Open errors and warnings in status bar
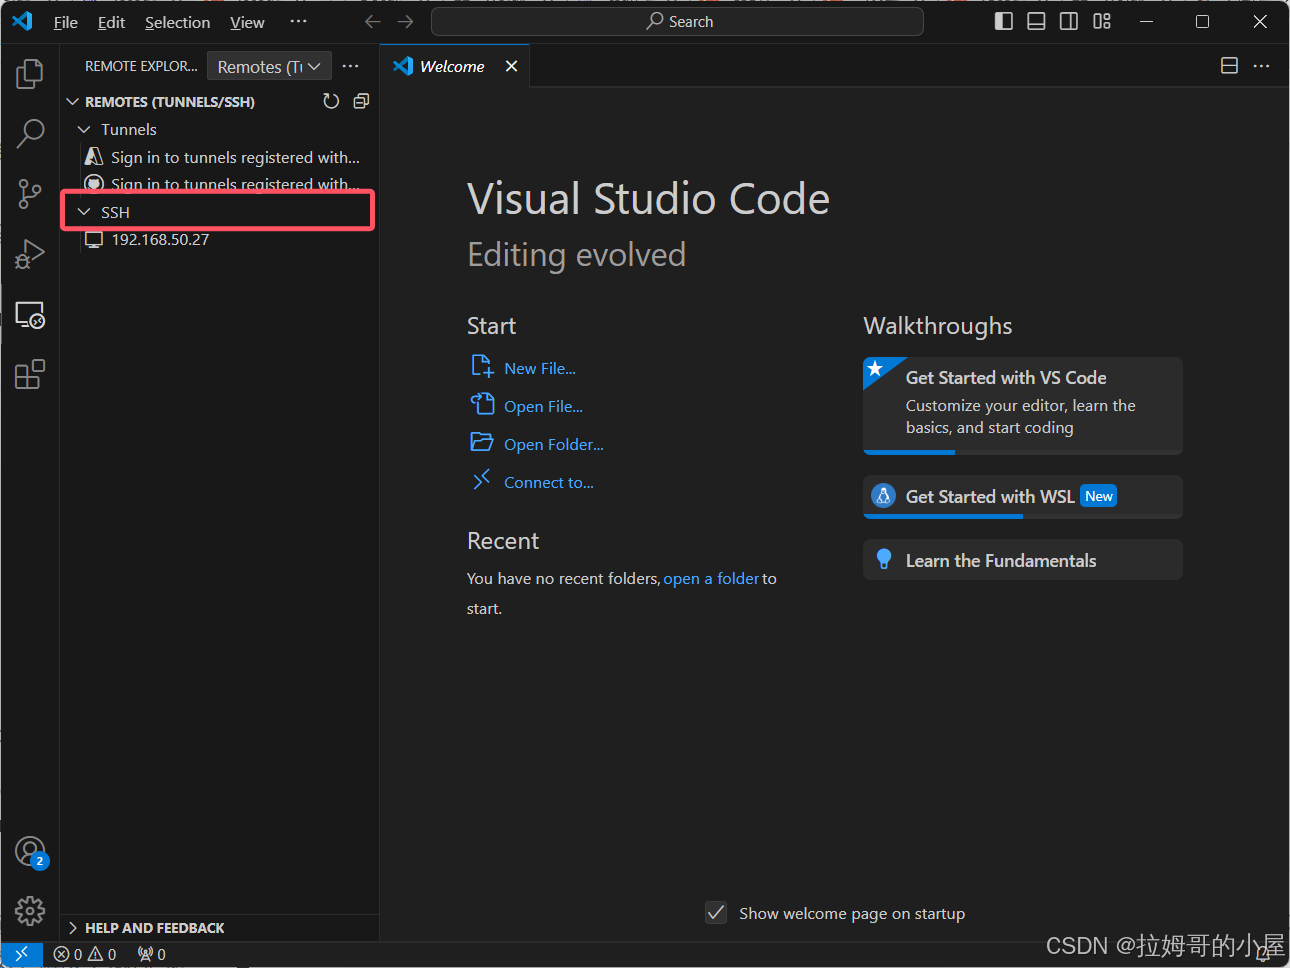This screenshot has height=968, width=1290. click(85, 954)
